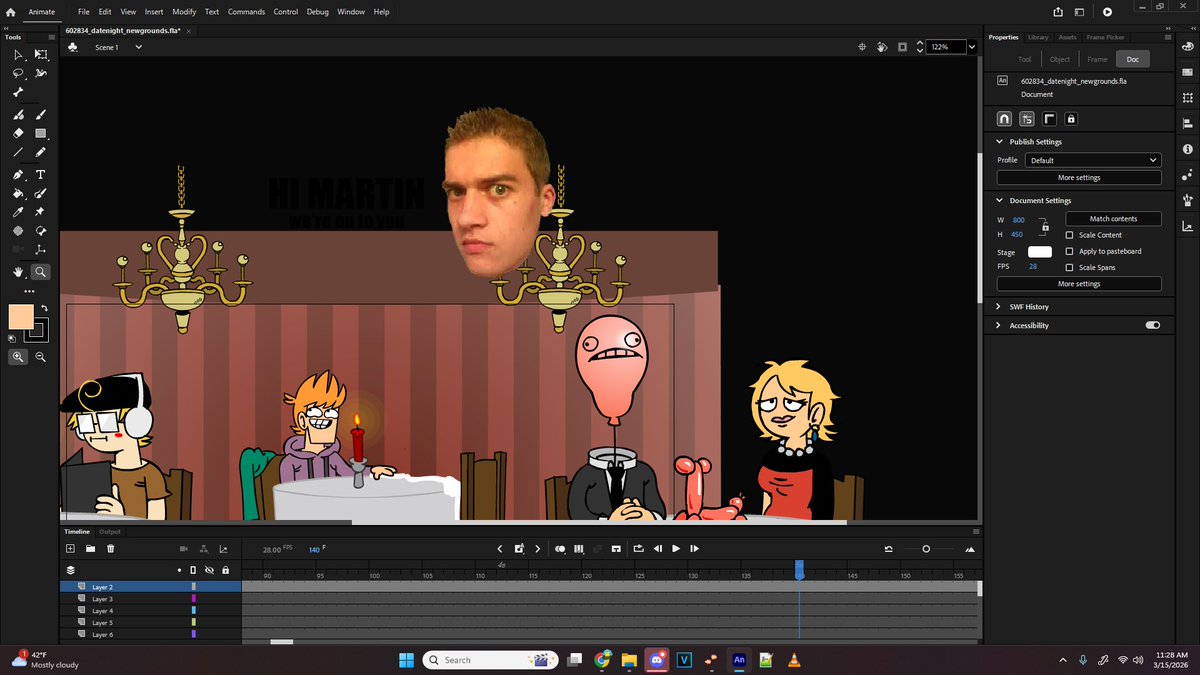
Task: Select the Frame properties button
Action: [1097, 59]
